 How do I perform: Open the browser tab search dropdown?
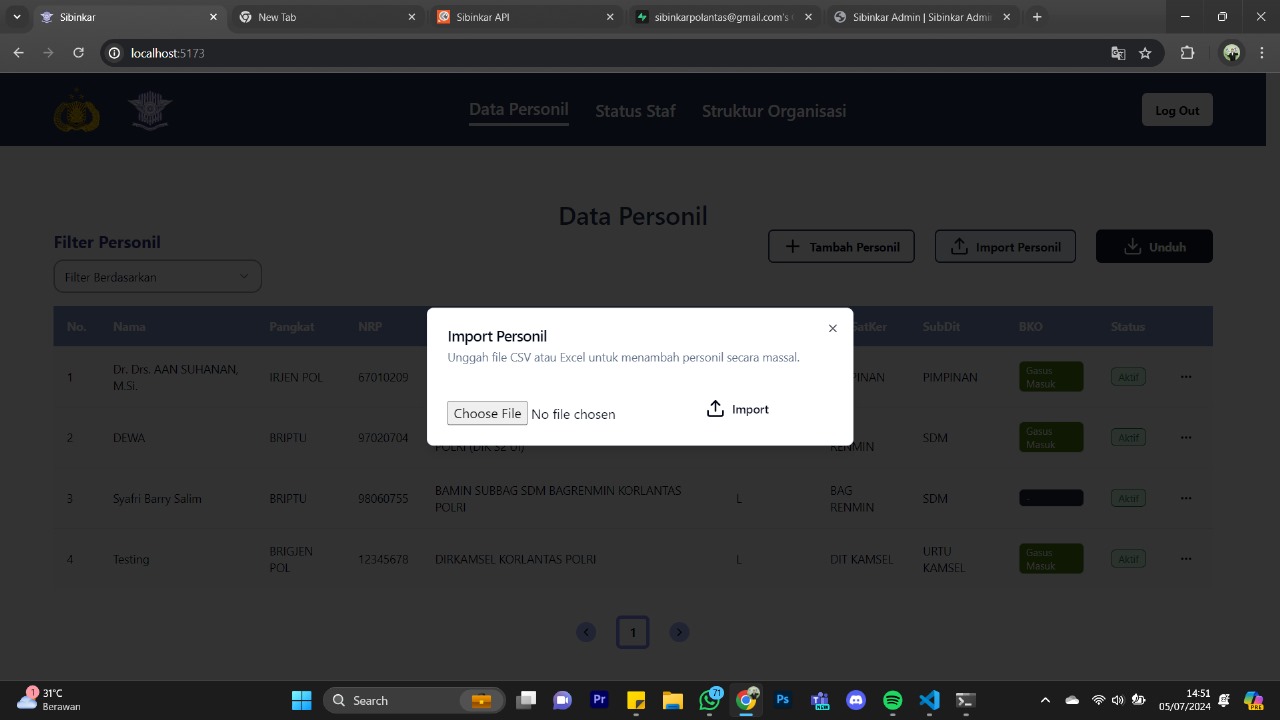pos(17,17)
